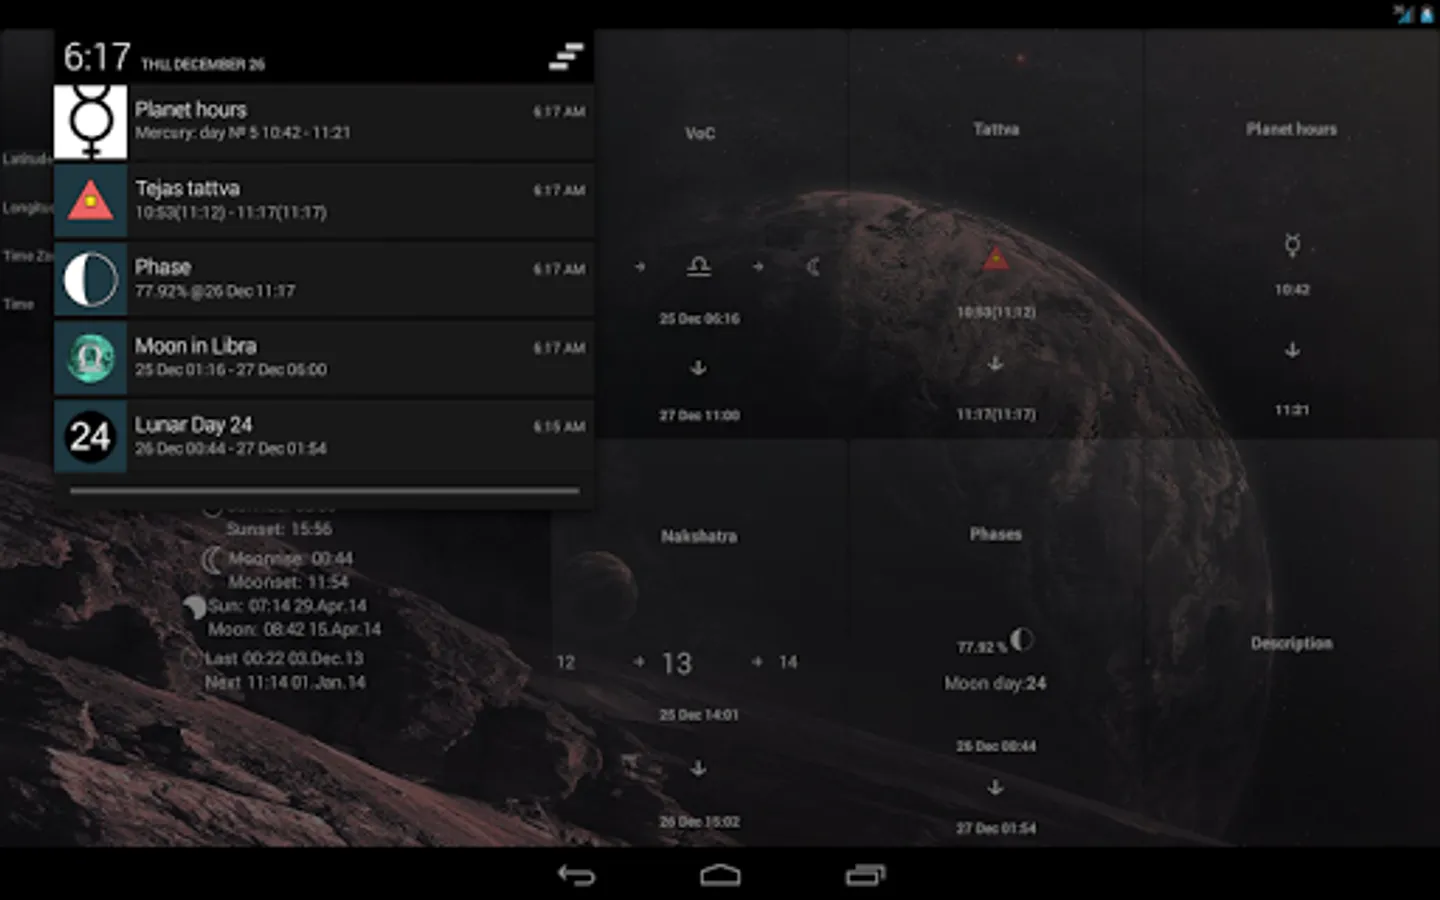1440x900 pixels.
Task: Tap the eclipse icon beside Sun: 07:14
Action: point(194,607)
